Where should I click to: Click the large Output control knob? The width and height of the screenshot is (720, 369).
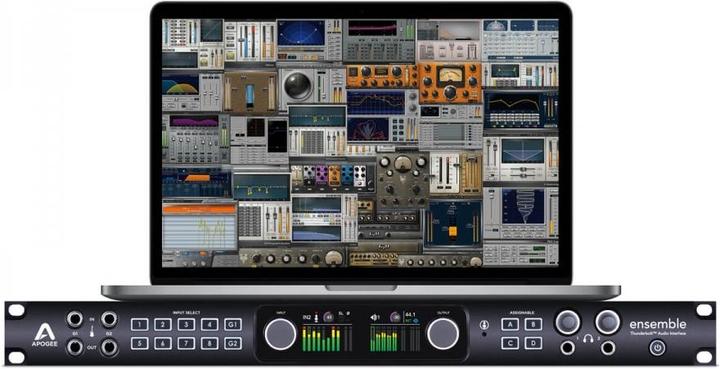pyautogui.click(x=443, y=334)
